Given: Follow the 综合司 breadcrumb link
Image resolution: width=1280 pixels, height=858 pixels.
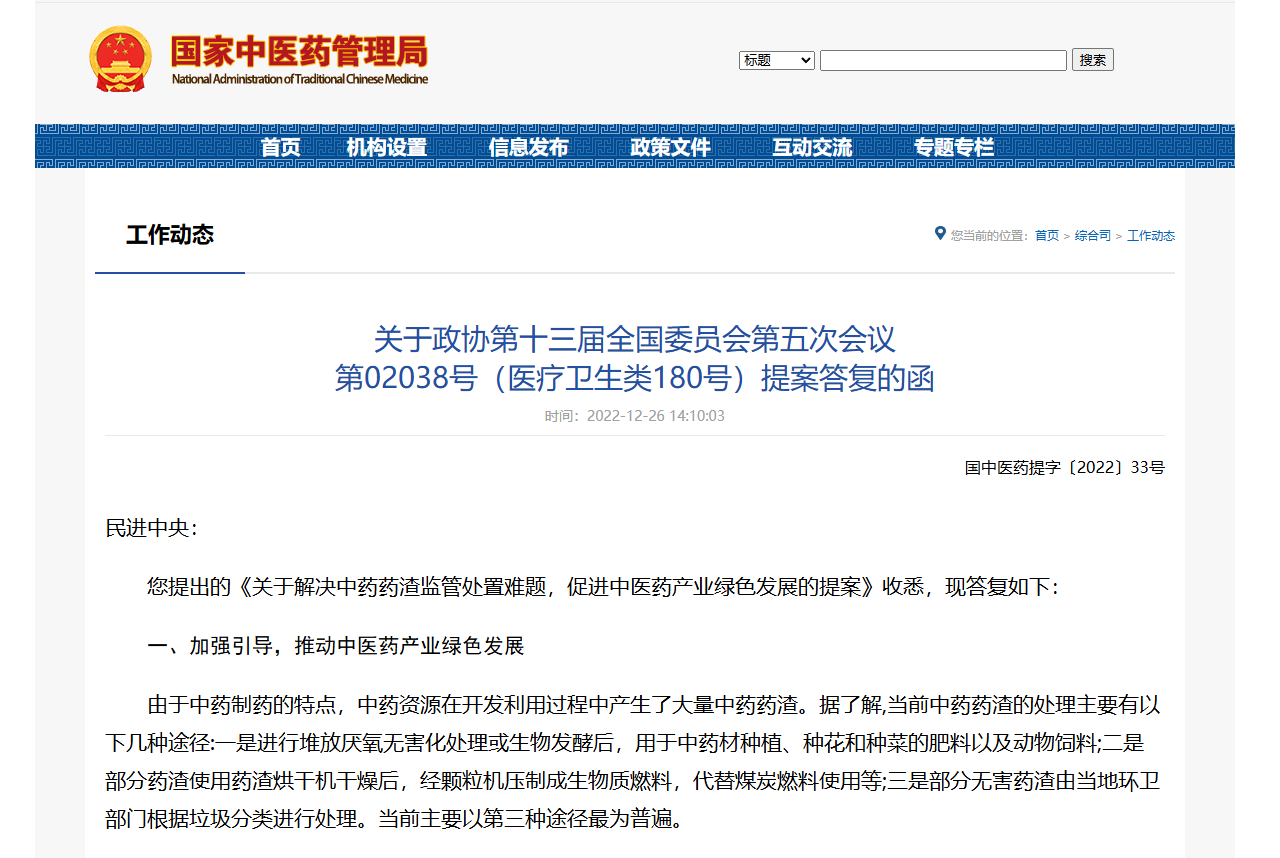Looking at the screenshot, I should tap(1092, 236).
